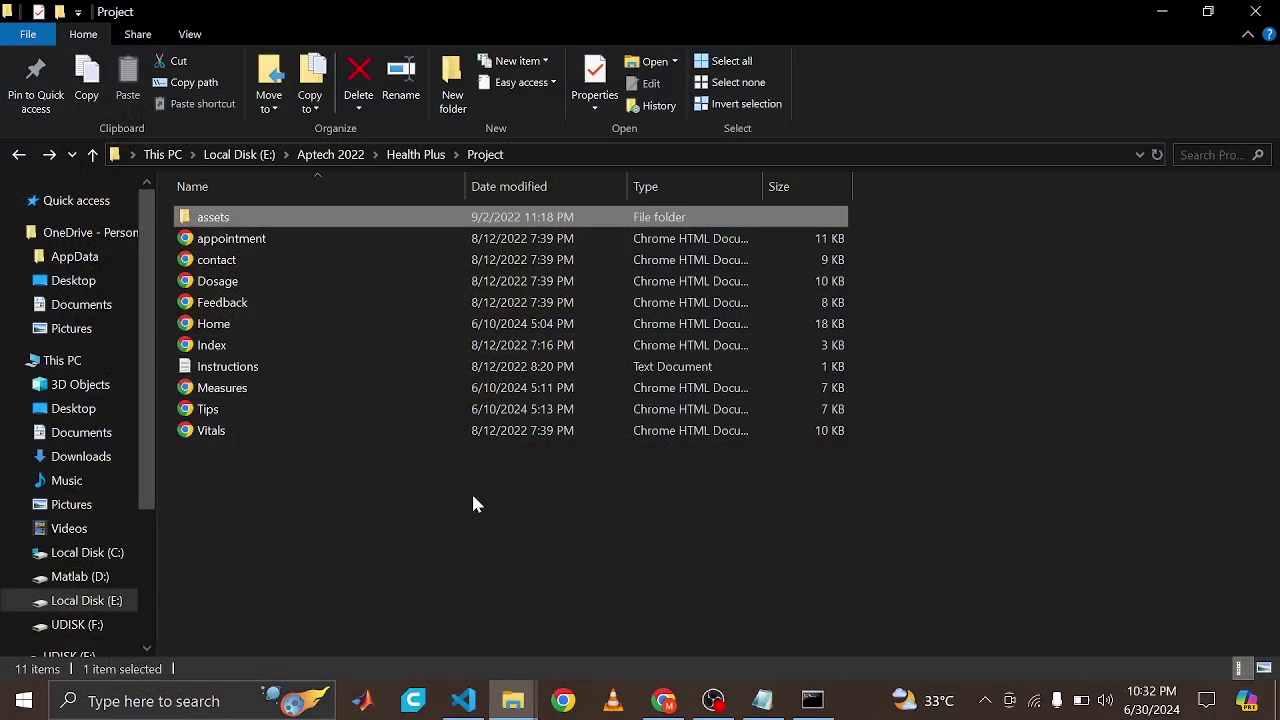Expand the address bar history dropdown
The width and height of the screenshot is (1280, 720).
(x=1139, y=155)
